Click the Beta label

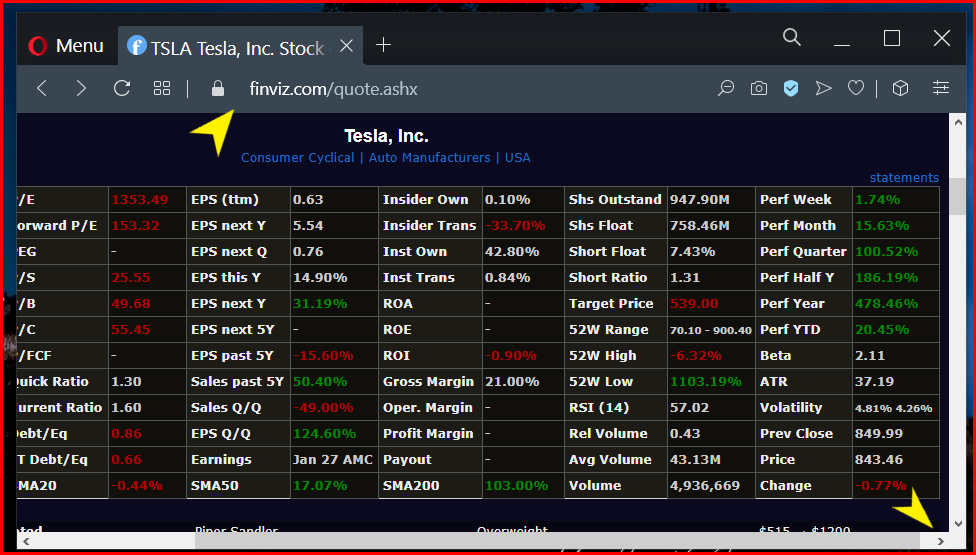[776, 356]
